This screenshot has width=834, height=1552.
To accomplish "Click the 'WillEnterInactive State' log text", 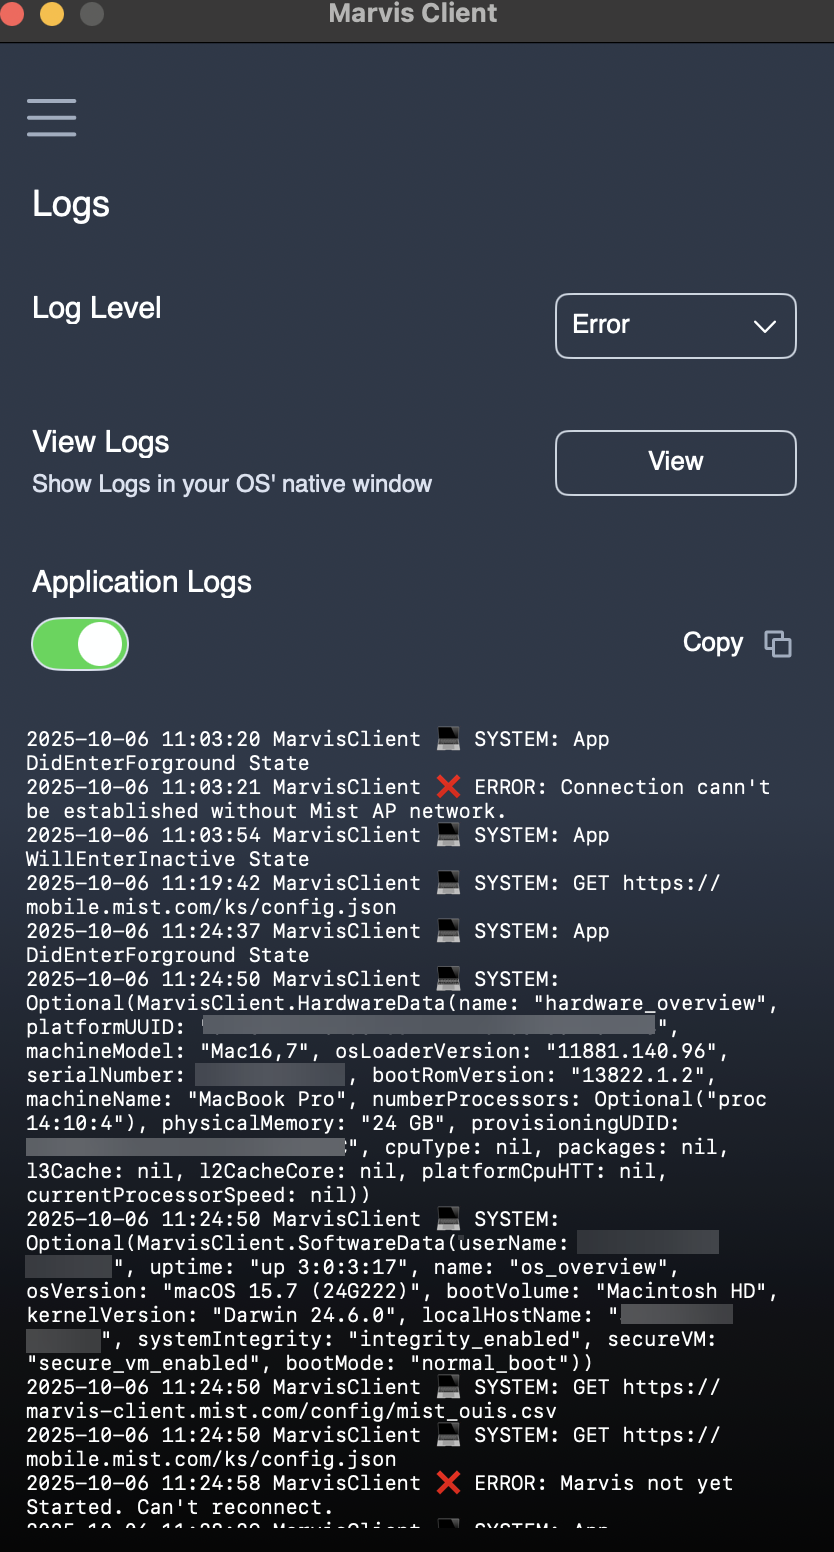I will [167, 859].
